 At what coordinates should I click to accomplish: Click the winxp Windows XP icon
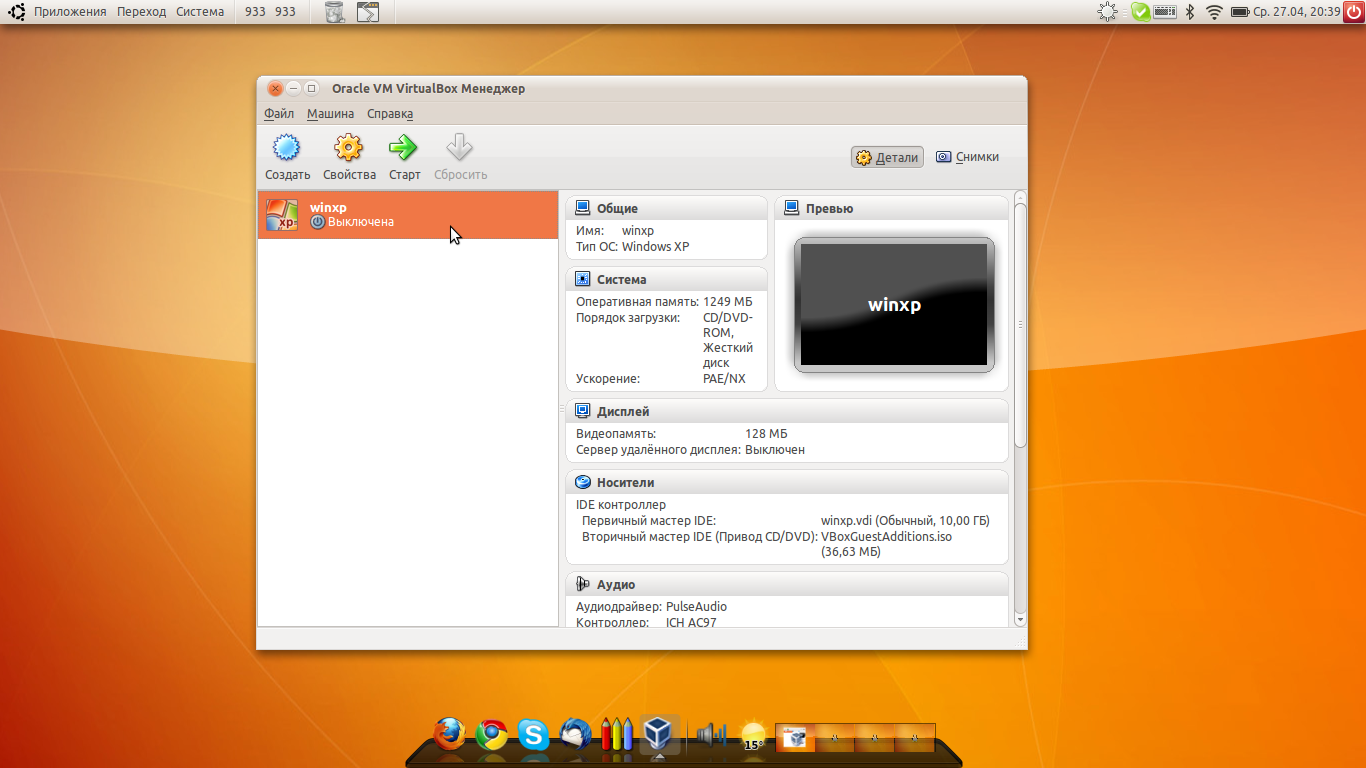click(x=282, y=214)
